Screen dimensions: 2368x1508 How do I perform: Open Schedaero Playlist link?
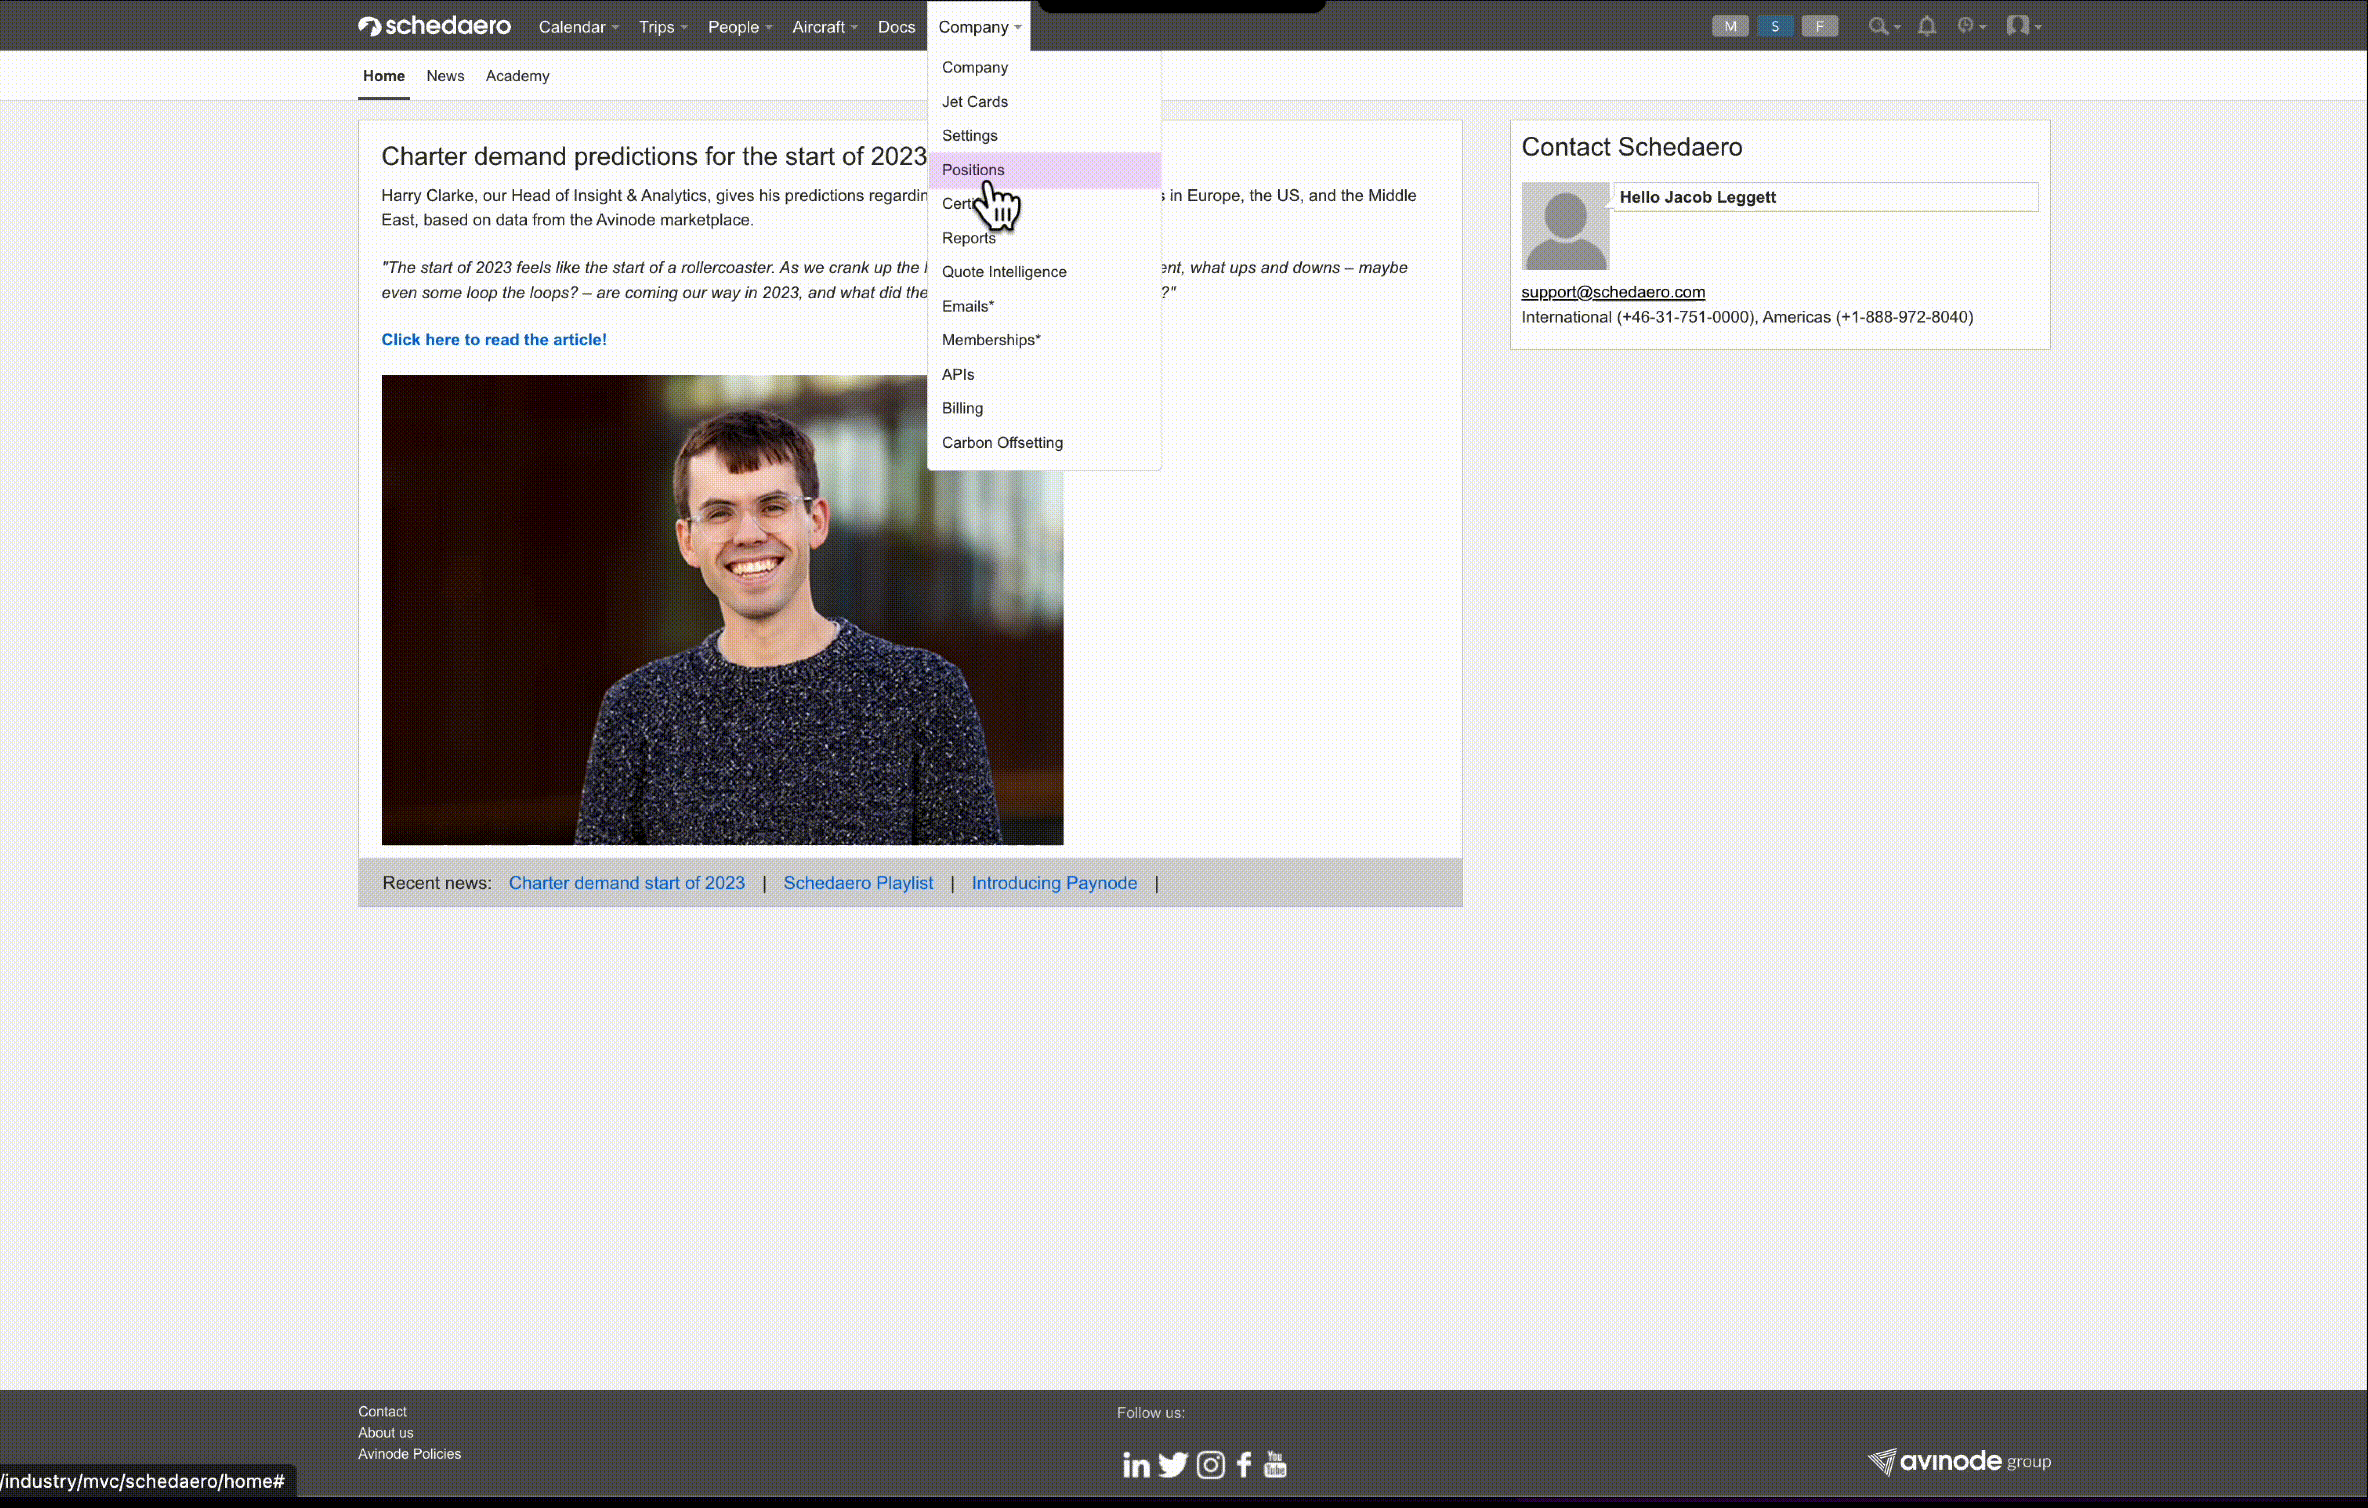[858, 883]
